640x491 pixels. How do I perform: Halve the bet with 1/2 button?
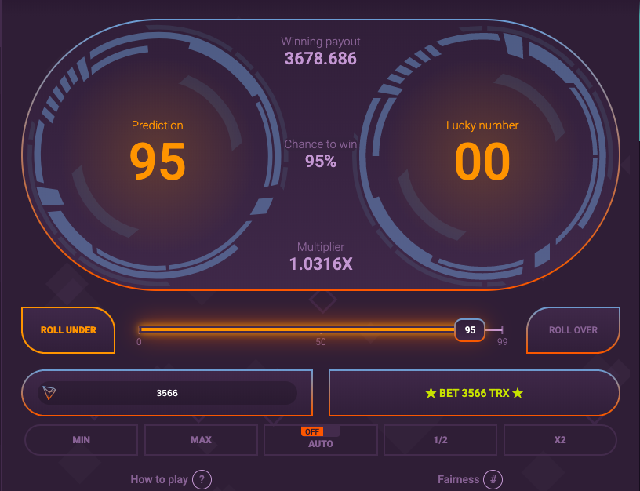[x=440, y=440]
